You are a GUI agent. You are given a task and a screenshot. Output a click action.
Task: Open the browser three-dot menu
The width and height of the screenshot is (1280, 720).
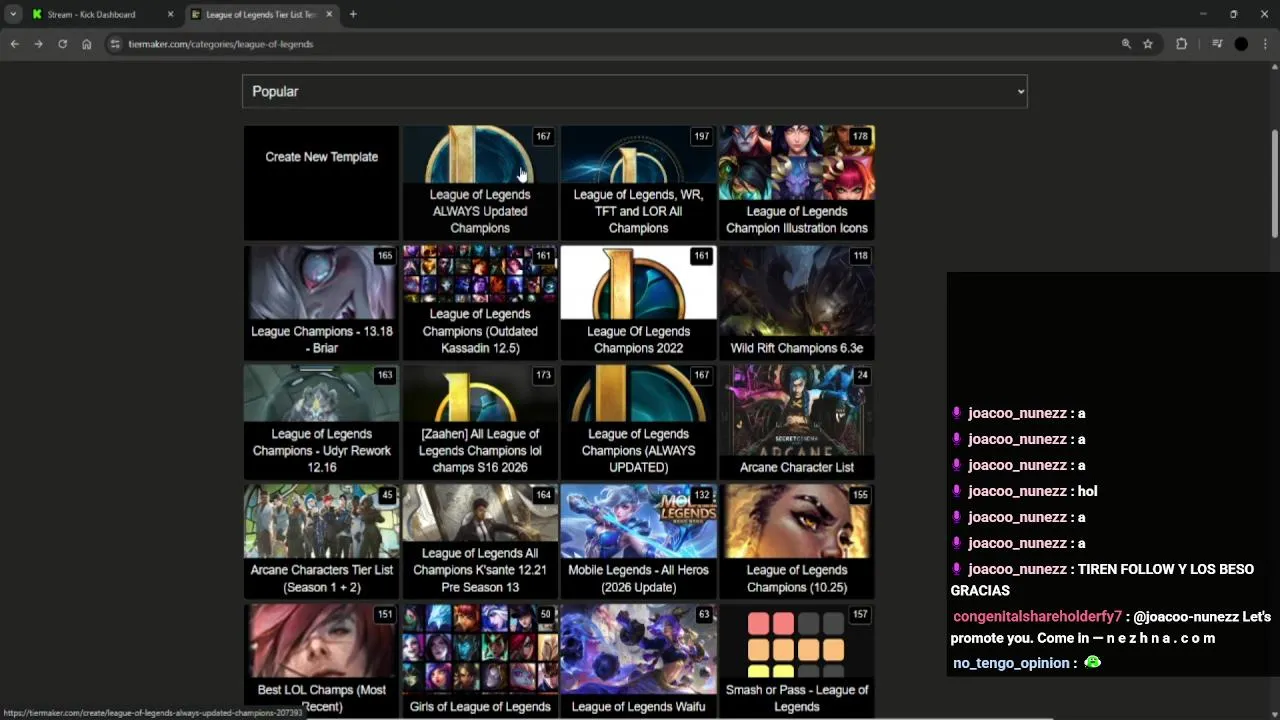coord(1266,44)
